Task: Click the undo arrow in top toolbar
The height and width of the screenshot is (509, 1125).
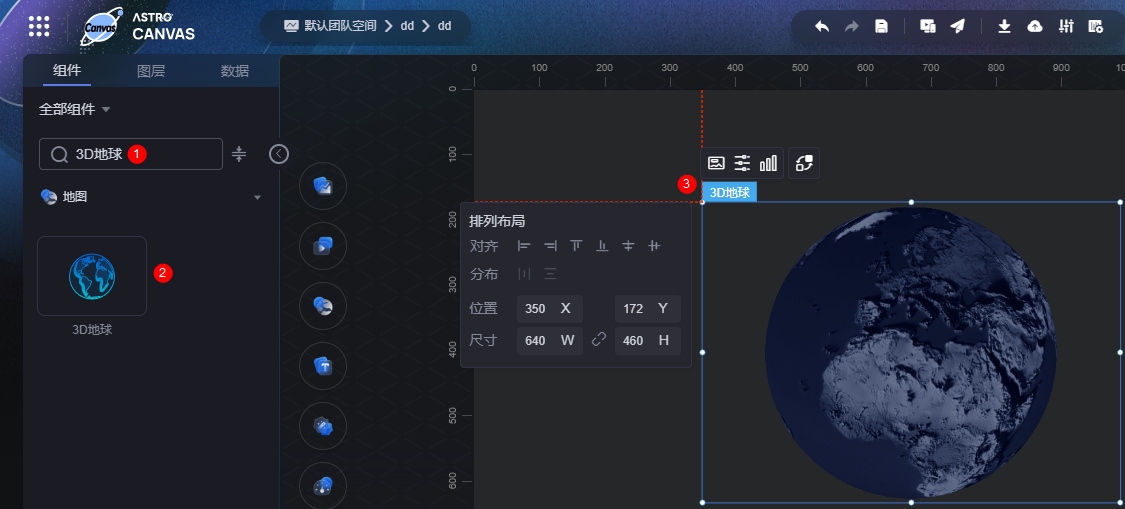Action: pos(821,26)
